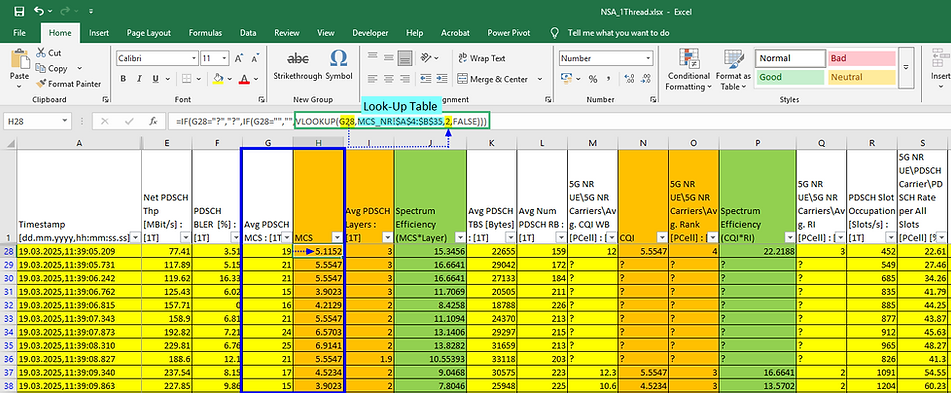Switch to the Insert tab
The width and height of the screenshot is (951, 393).
tap(99, 33)
